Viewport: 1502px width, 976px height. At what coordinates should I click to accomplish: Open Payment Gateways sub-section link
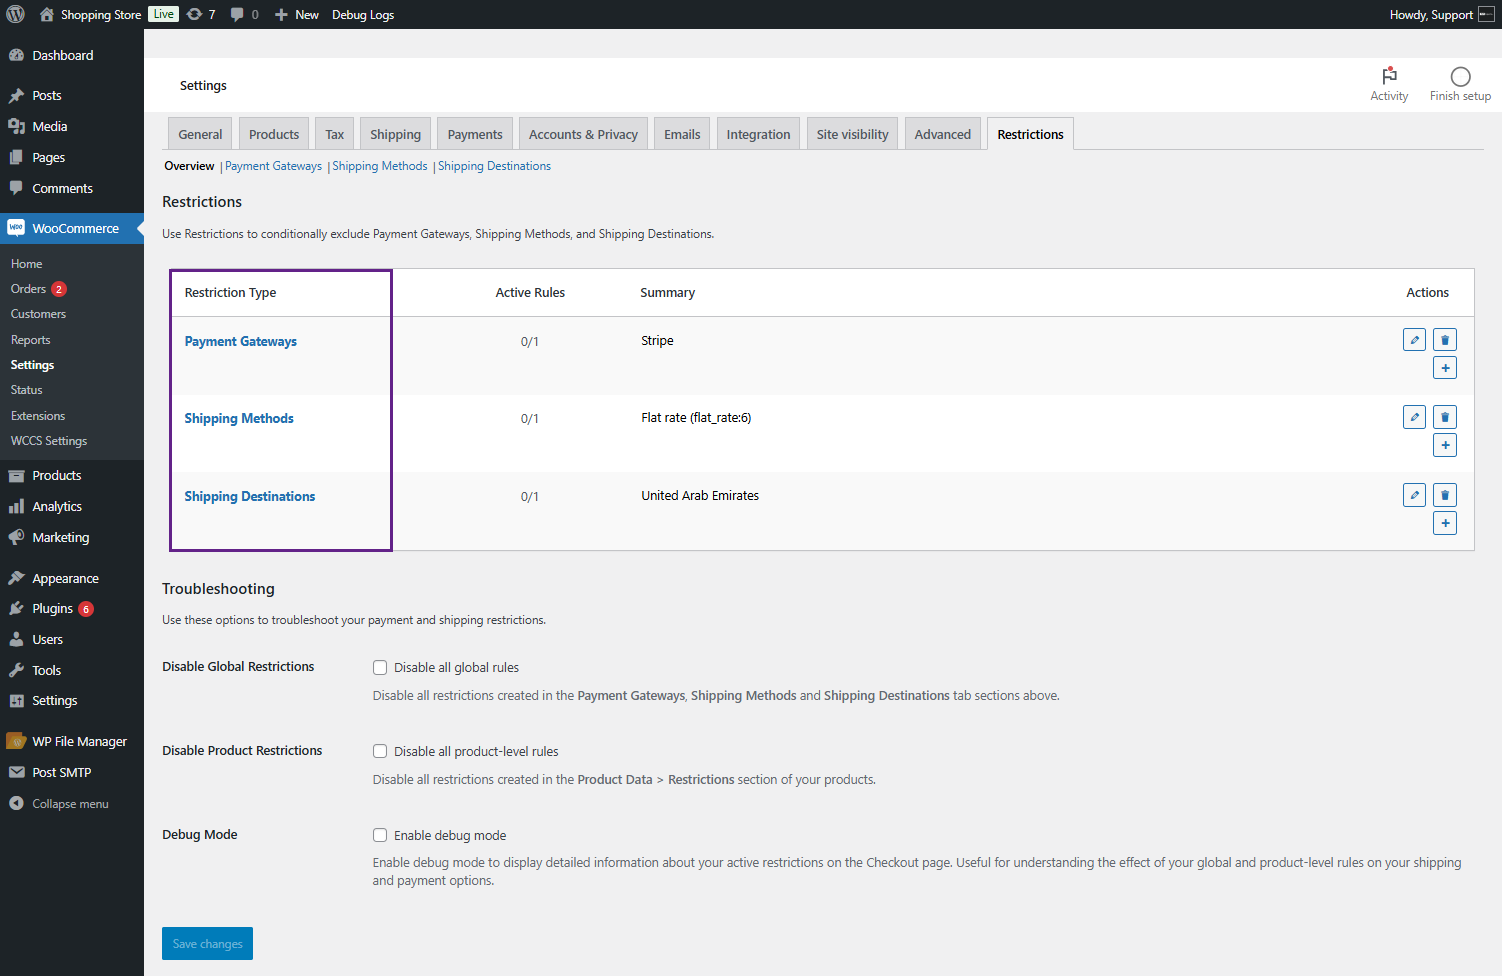[273, 166]
